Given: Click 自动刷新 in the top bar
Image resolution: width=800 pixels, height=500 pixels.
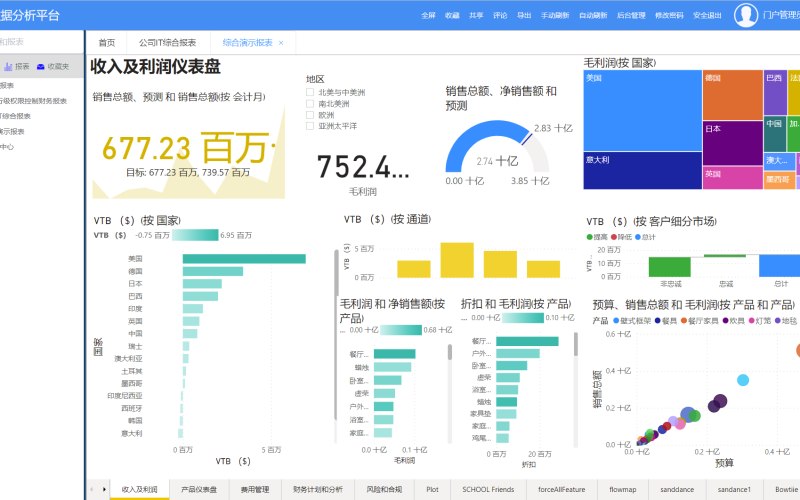Looking at the screenshot, I should (593, 15).
